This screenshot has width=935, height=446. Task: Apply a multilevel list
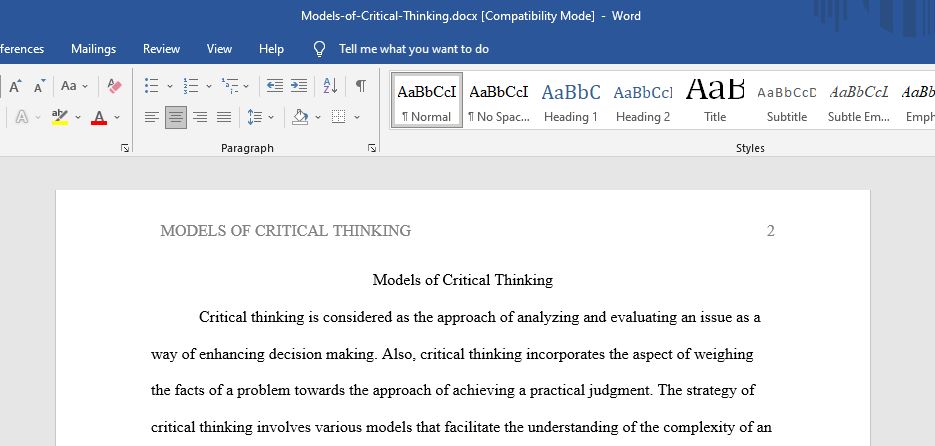[230, 86]
